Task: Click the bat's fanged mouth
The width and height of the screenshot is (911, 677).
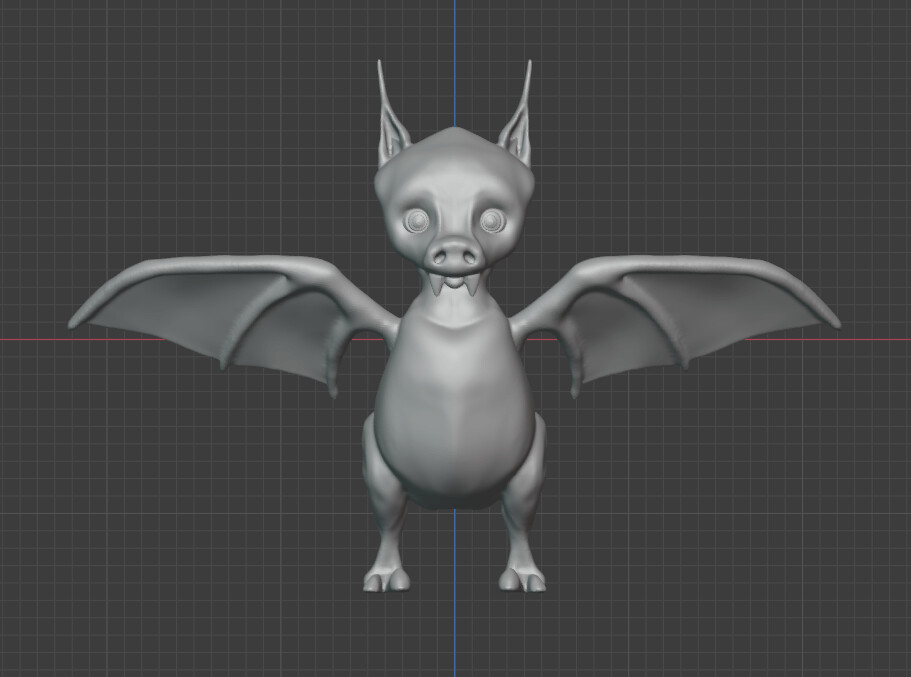Action: (455, 282)
